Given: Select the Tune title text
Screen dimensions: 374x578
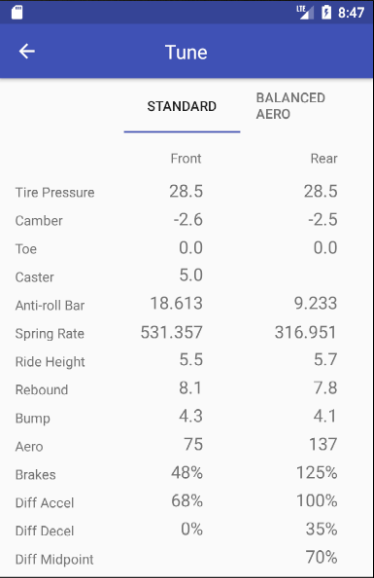Looking at the screenshot, I should tap(186, 52).
